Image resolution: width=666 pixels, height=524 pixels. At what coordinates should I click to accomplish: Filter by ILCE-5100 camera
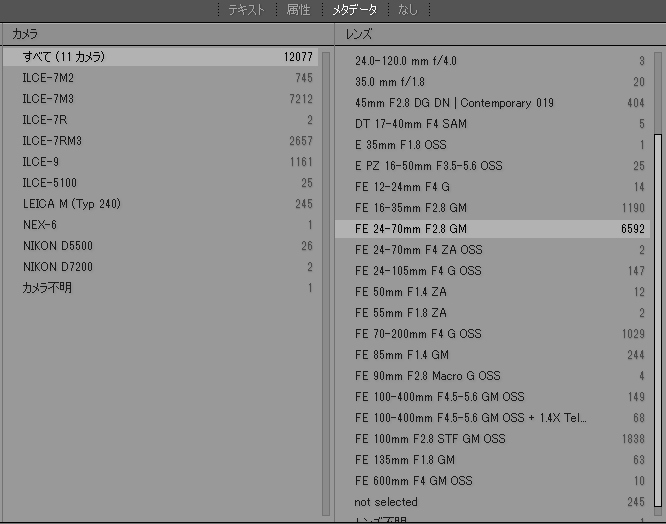(x=161, y=183)
